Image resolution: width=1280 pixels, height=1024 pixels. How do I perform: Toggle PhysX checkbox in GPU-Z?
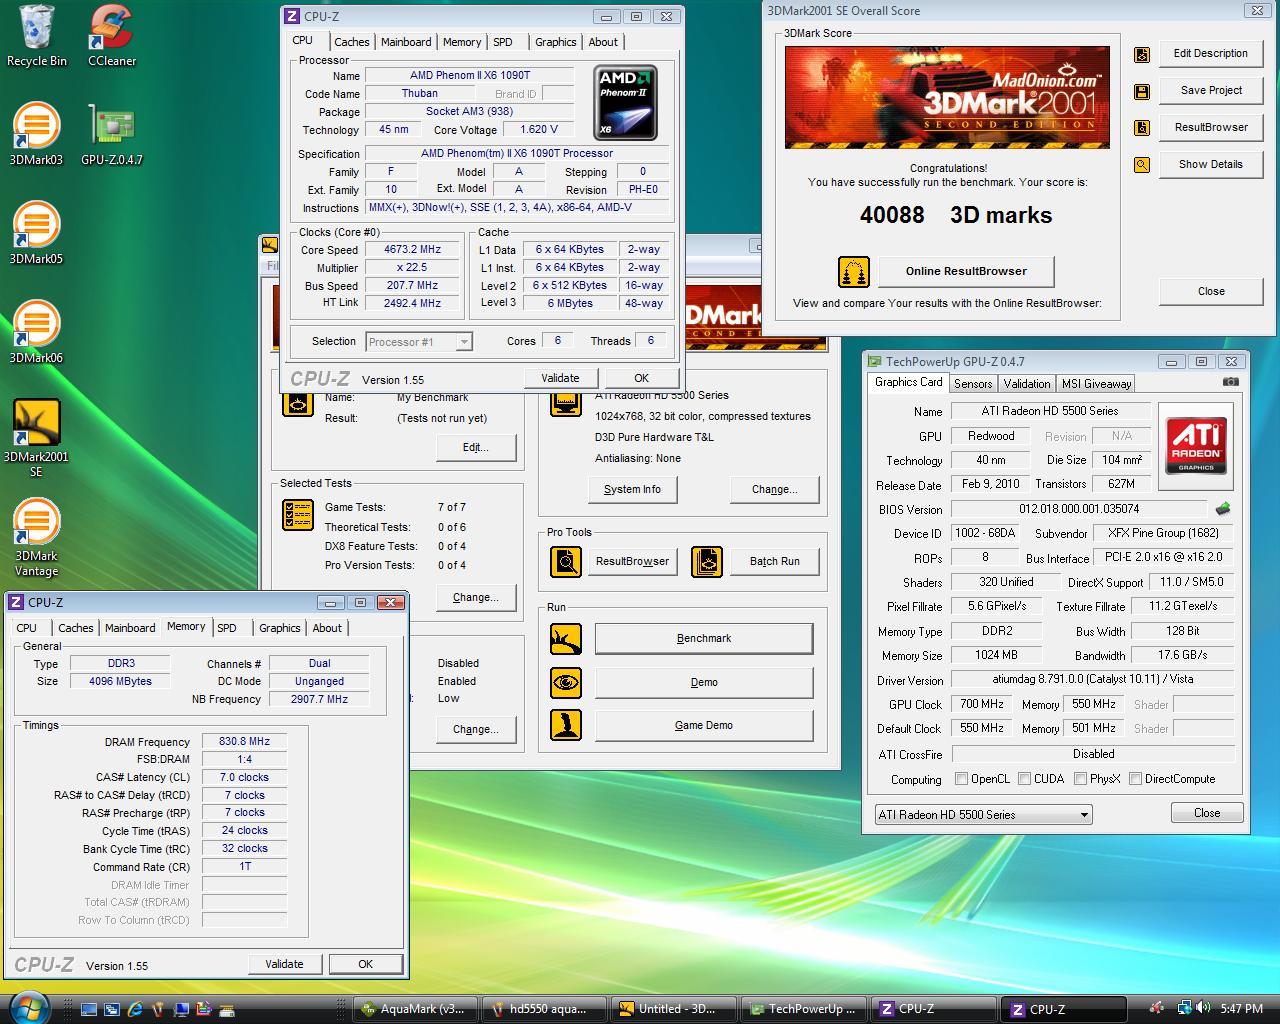click(x=1080, y=779)
